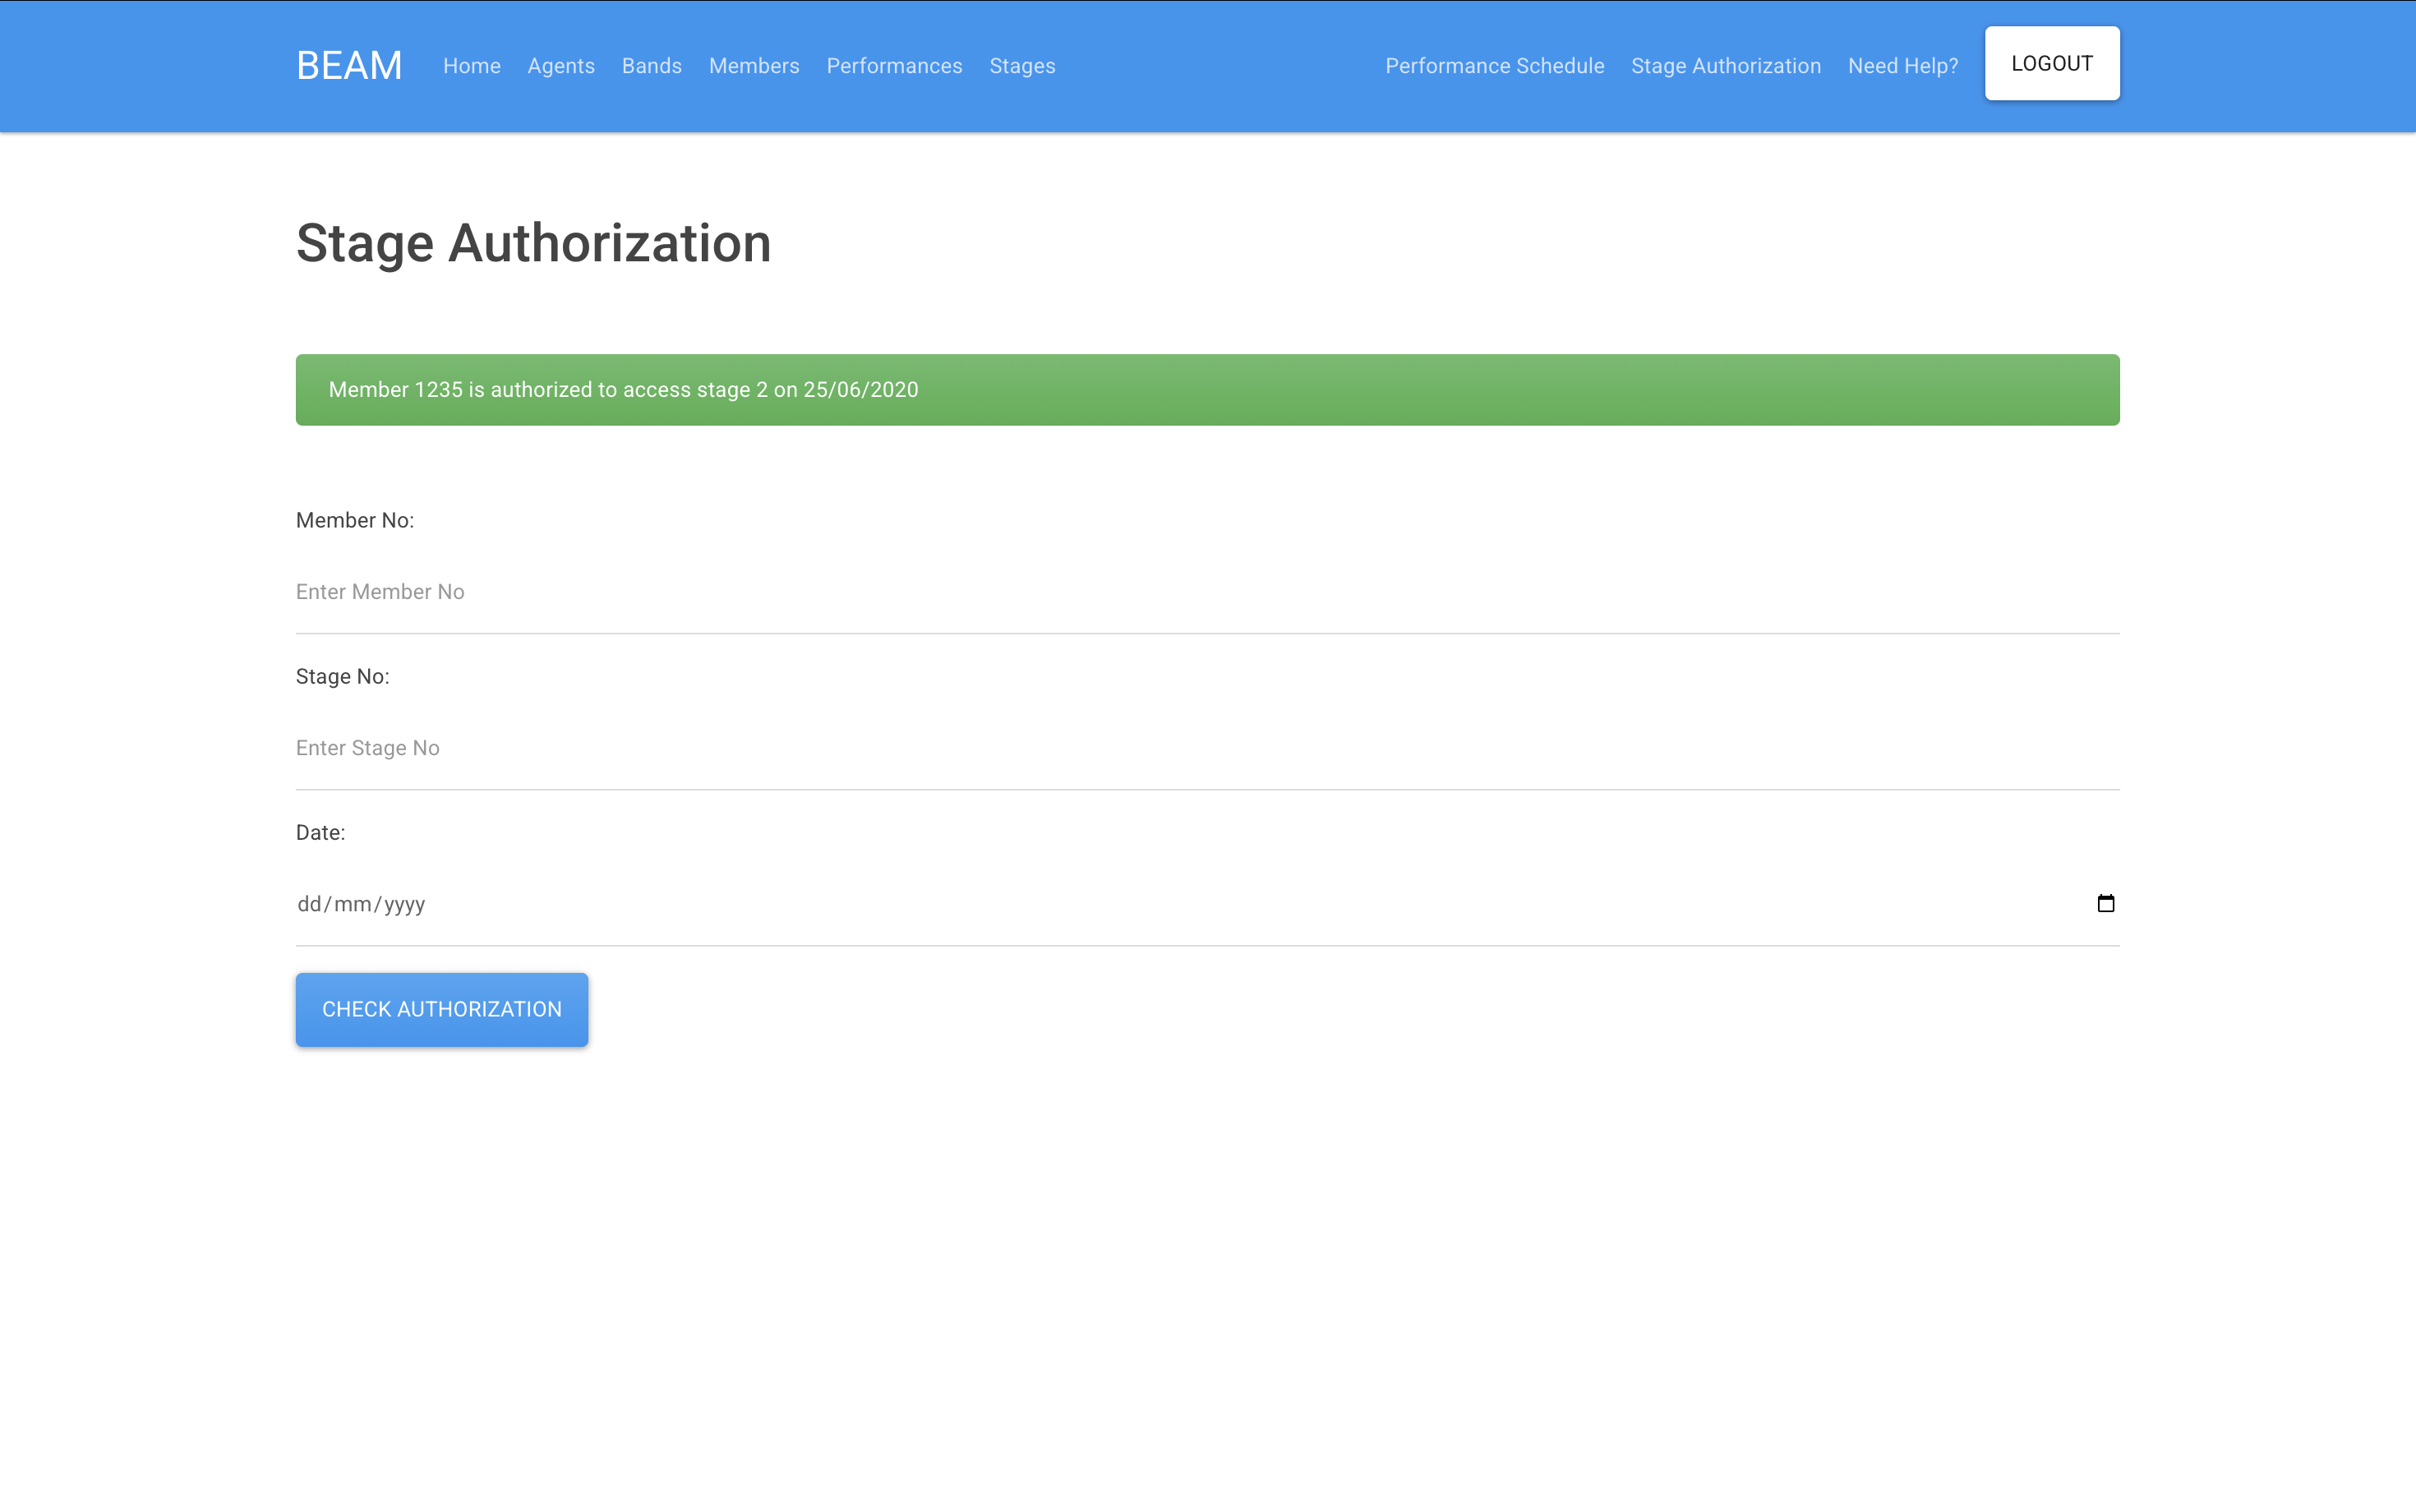
Task: View the Performances page
Action: coord(893,66)
